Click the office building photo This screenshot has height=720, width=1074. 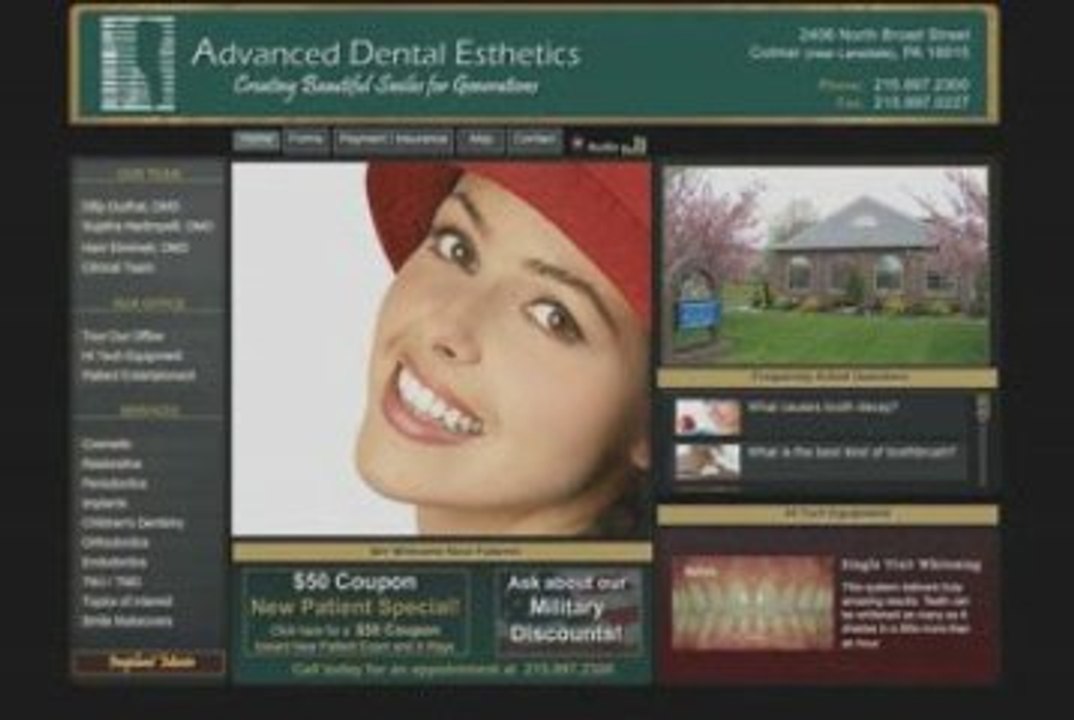point(827,266)
